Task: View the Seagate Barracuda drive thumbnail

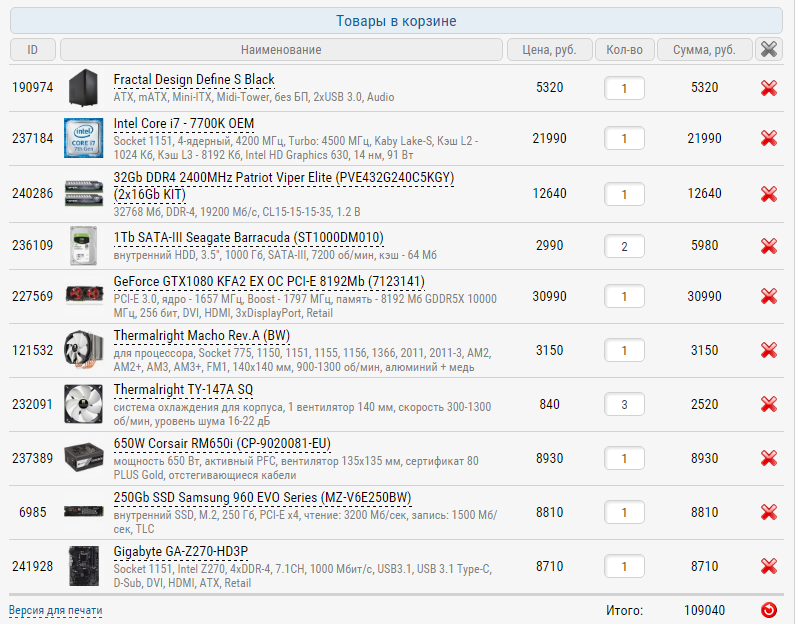Action: (x=83, y=246)
